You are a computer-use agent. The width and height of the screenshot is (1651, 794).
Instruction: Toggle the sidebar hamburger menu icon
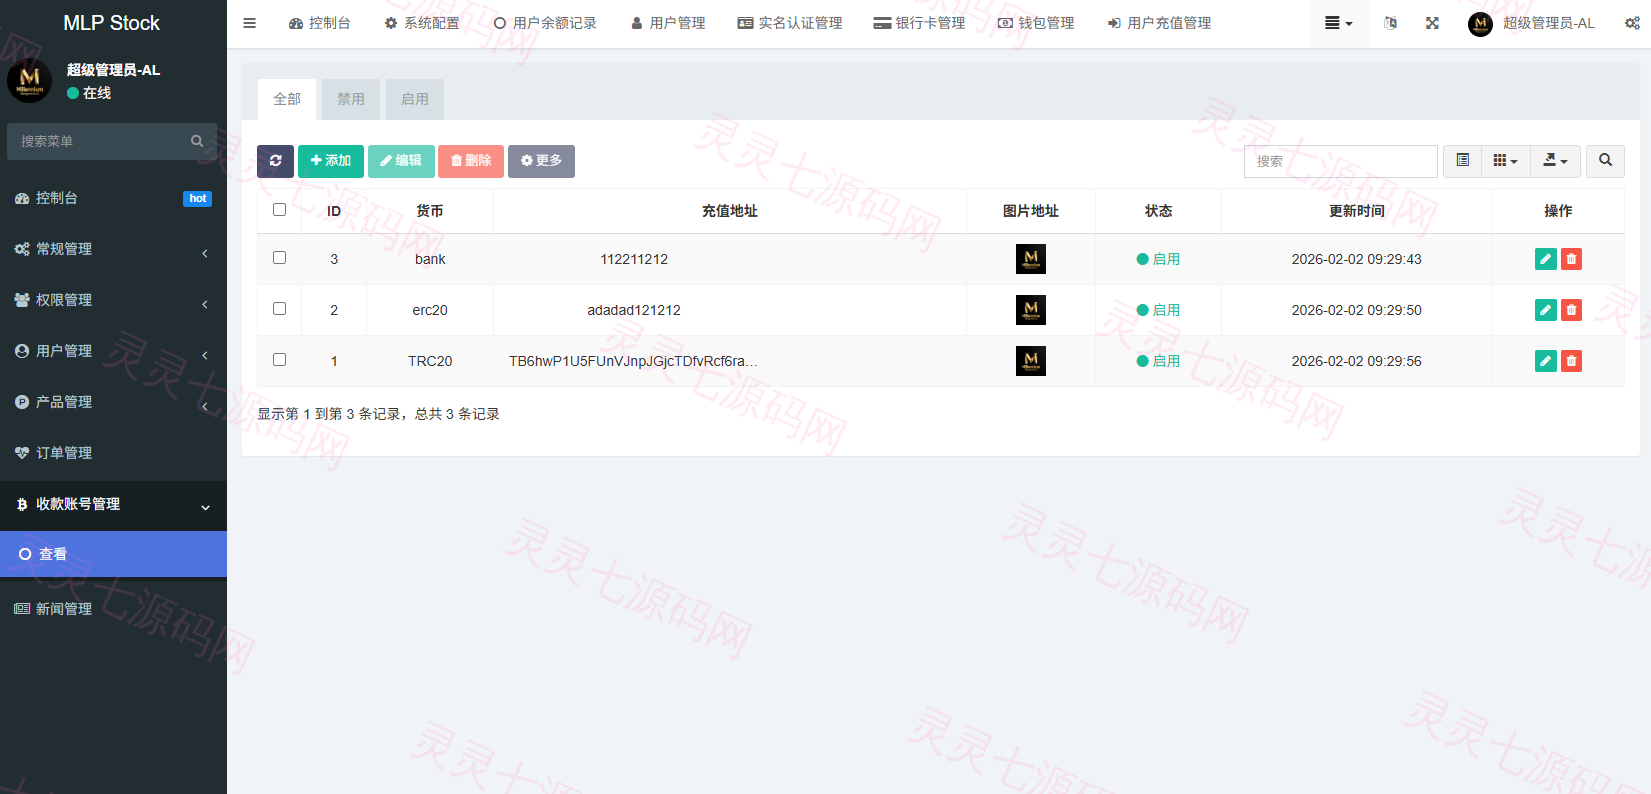coord(249,23)
